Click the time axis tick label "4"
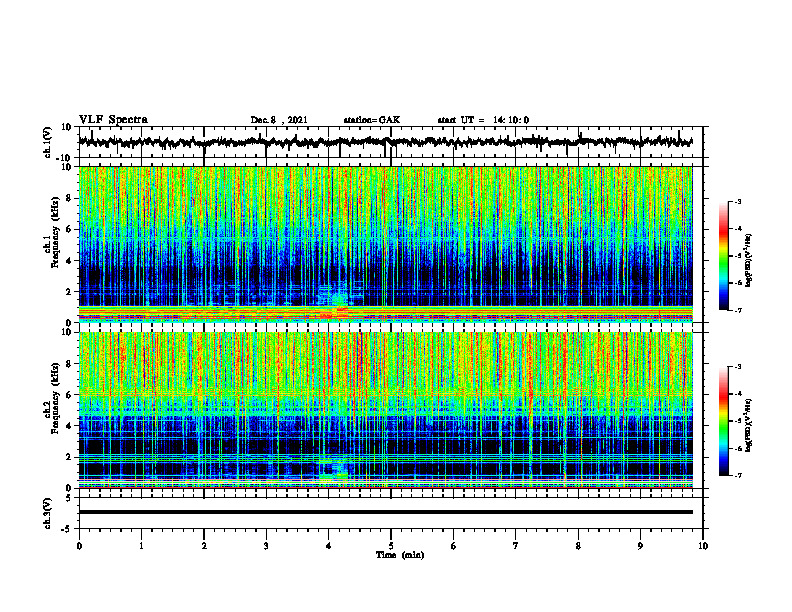This screenshot has width=792, height=612. [x=329, y=546]
